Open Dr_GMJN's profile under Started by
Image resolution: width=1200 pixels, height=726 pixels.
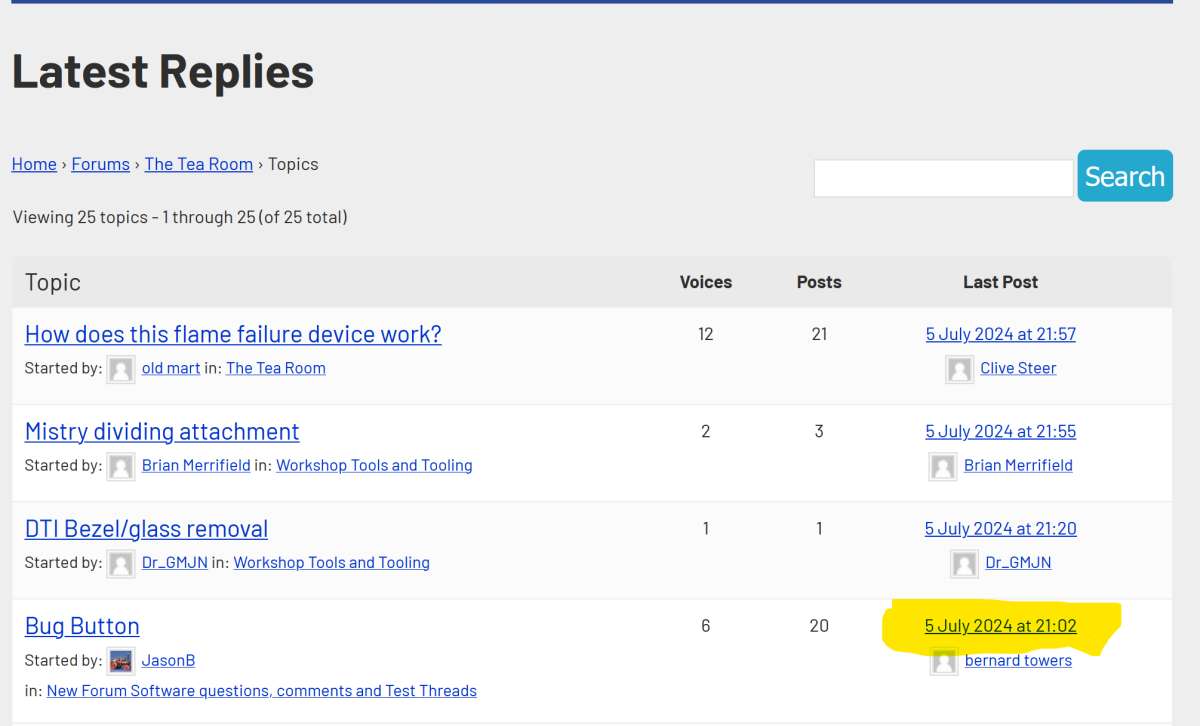(x=175, y=562)
